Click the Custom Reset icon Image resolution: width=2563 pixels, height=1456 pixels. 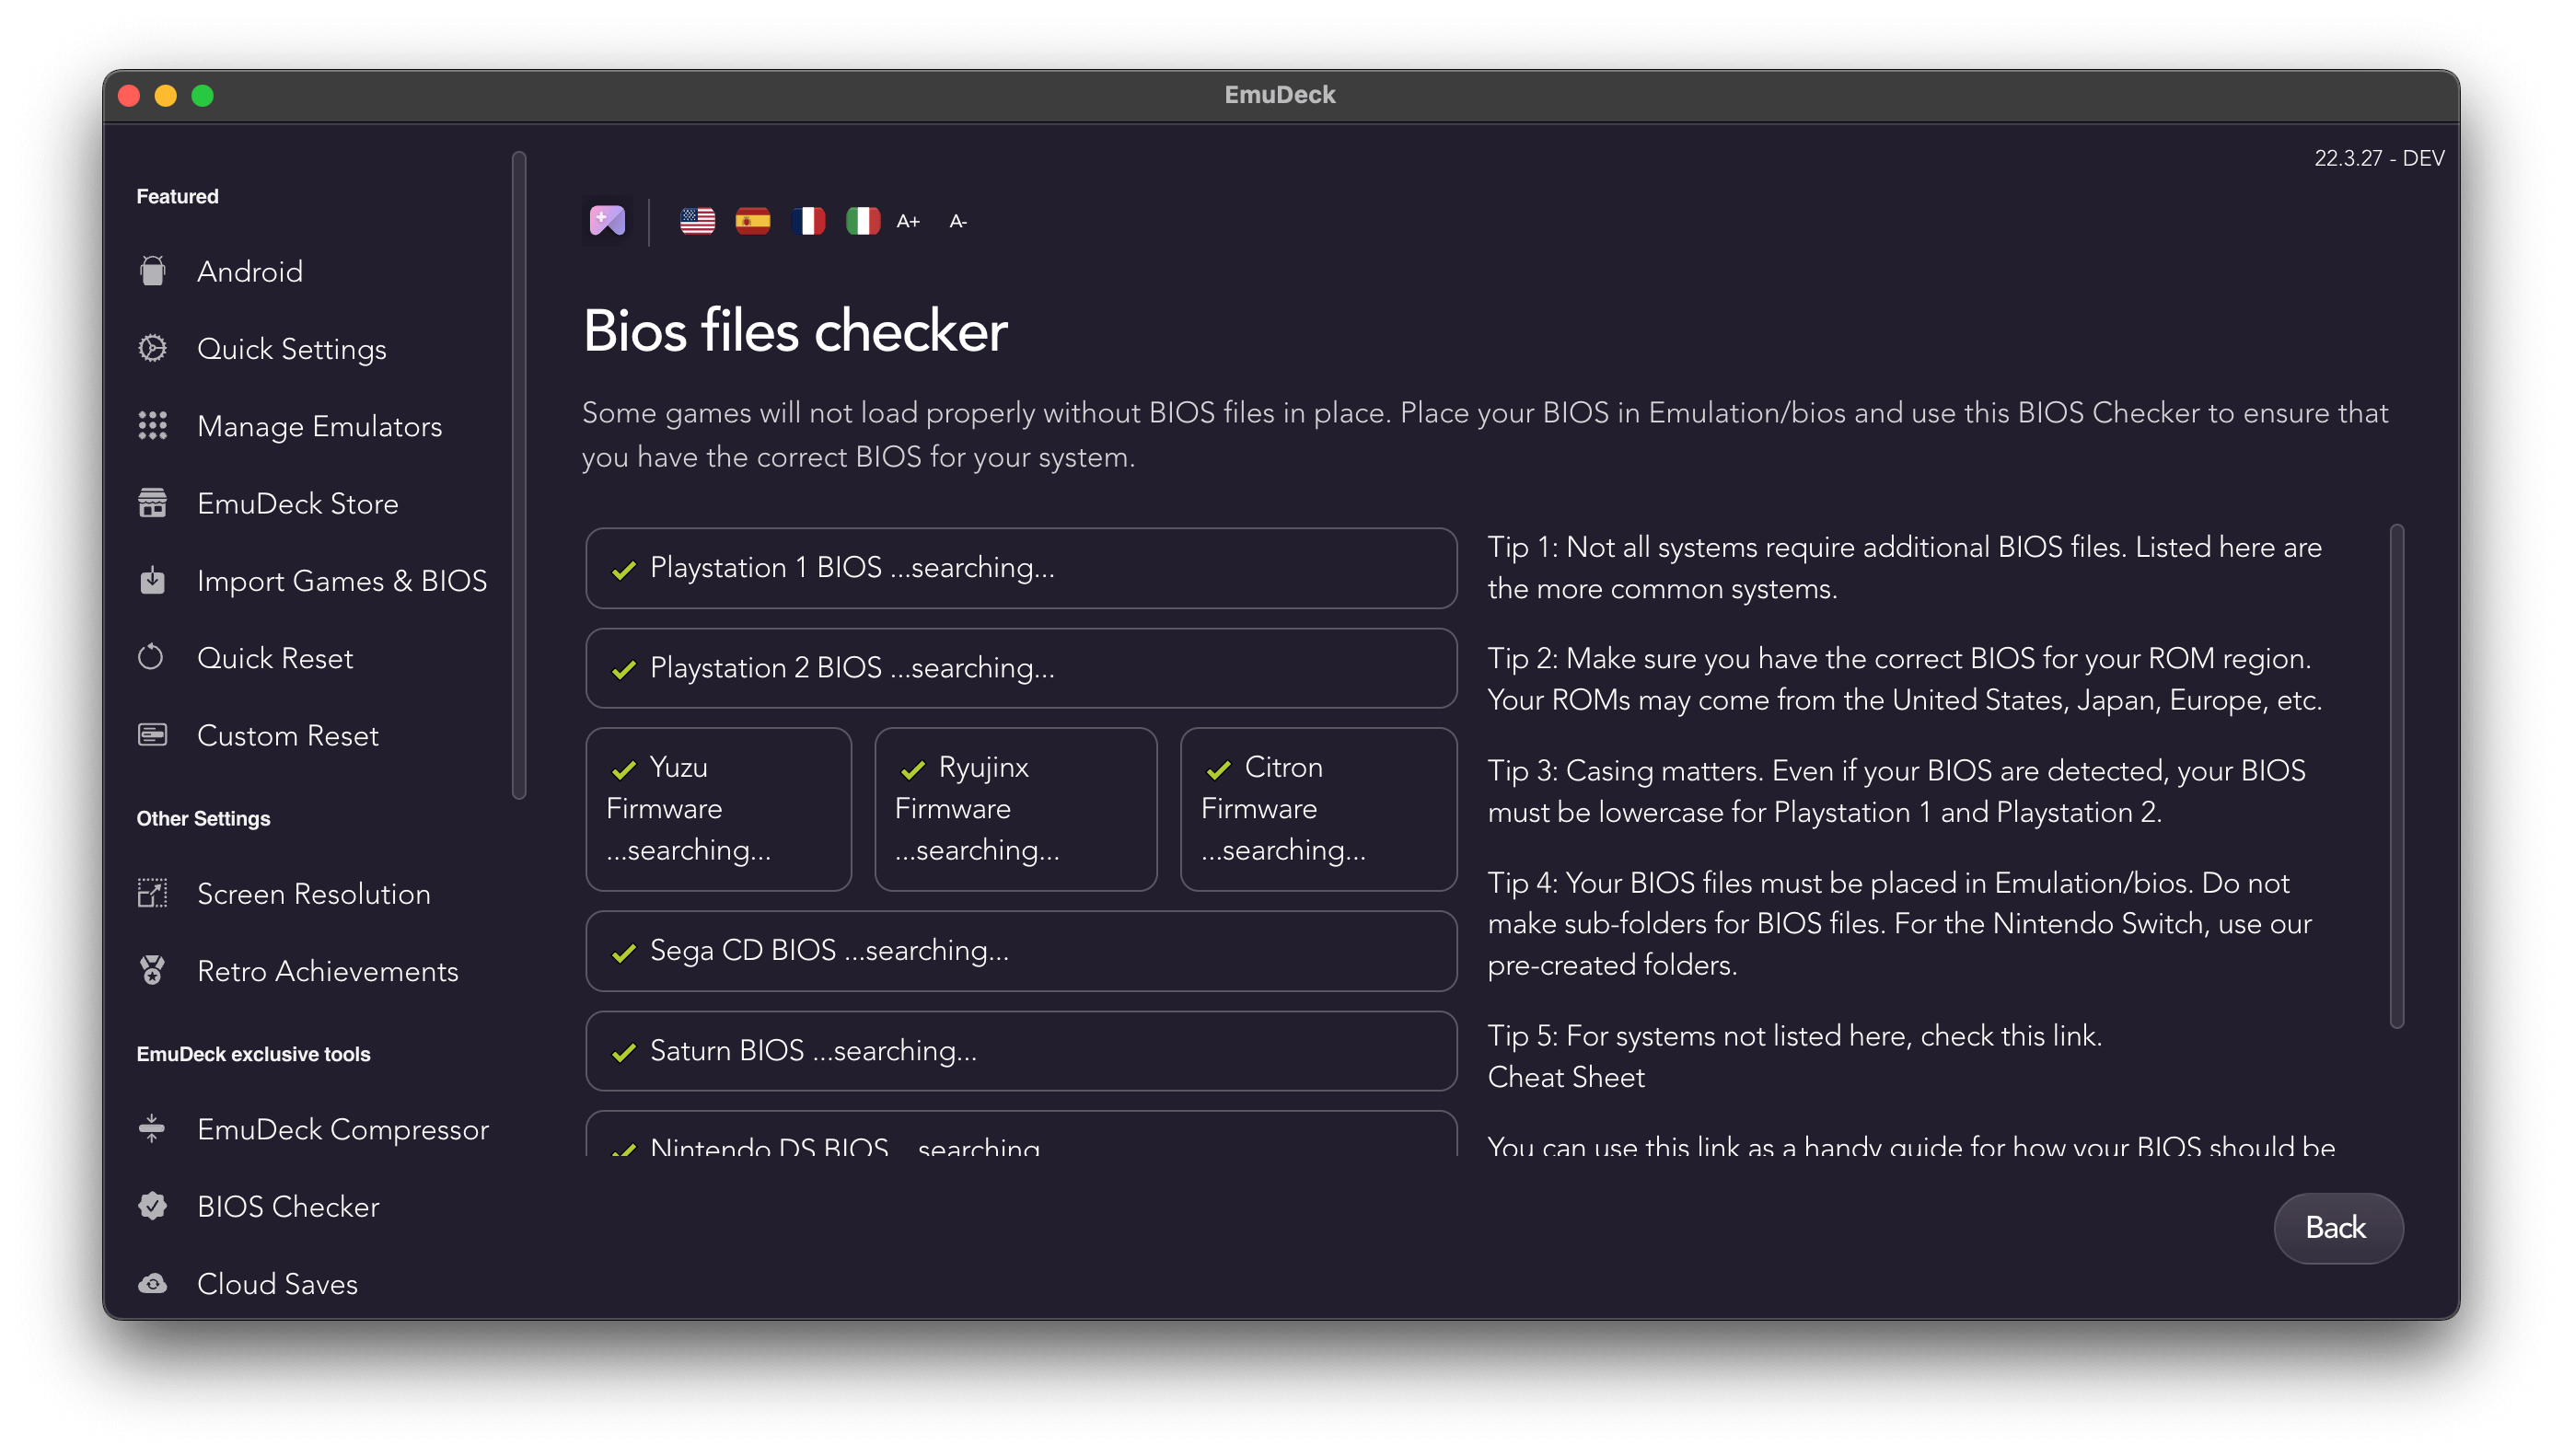pyautogui.click(x=152, y=735)
